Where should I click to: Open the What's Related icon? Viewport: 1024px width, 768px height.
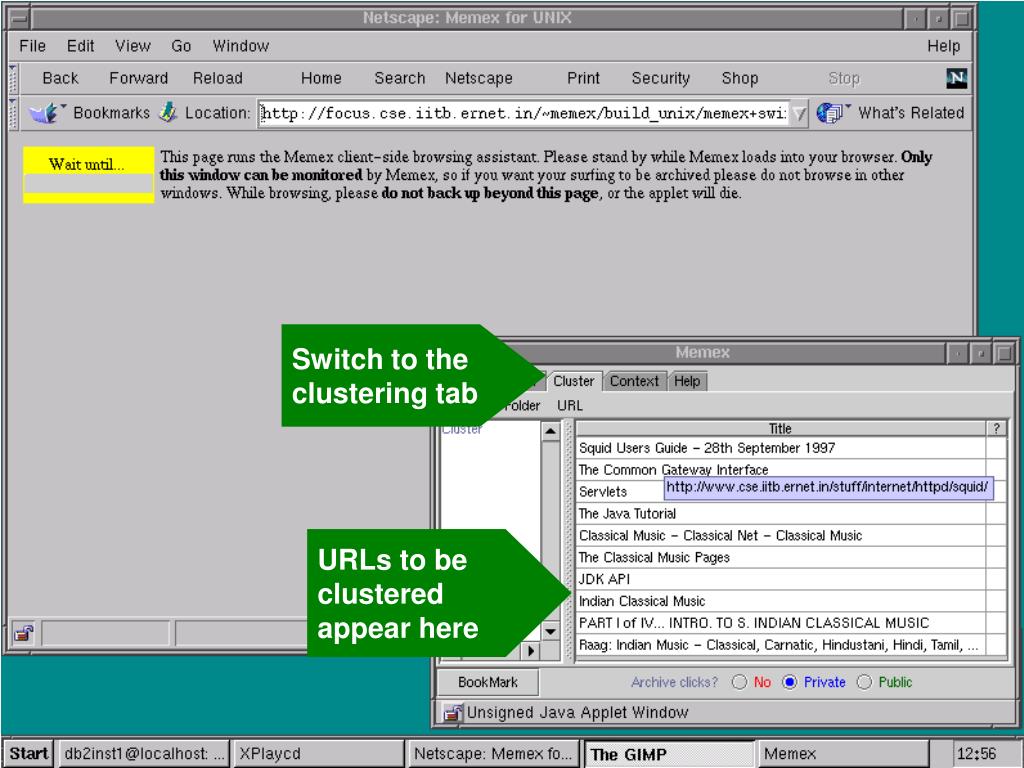tap(832, 113)
